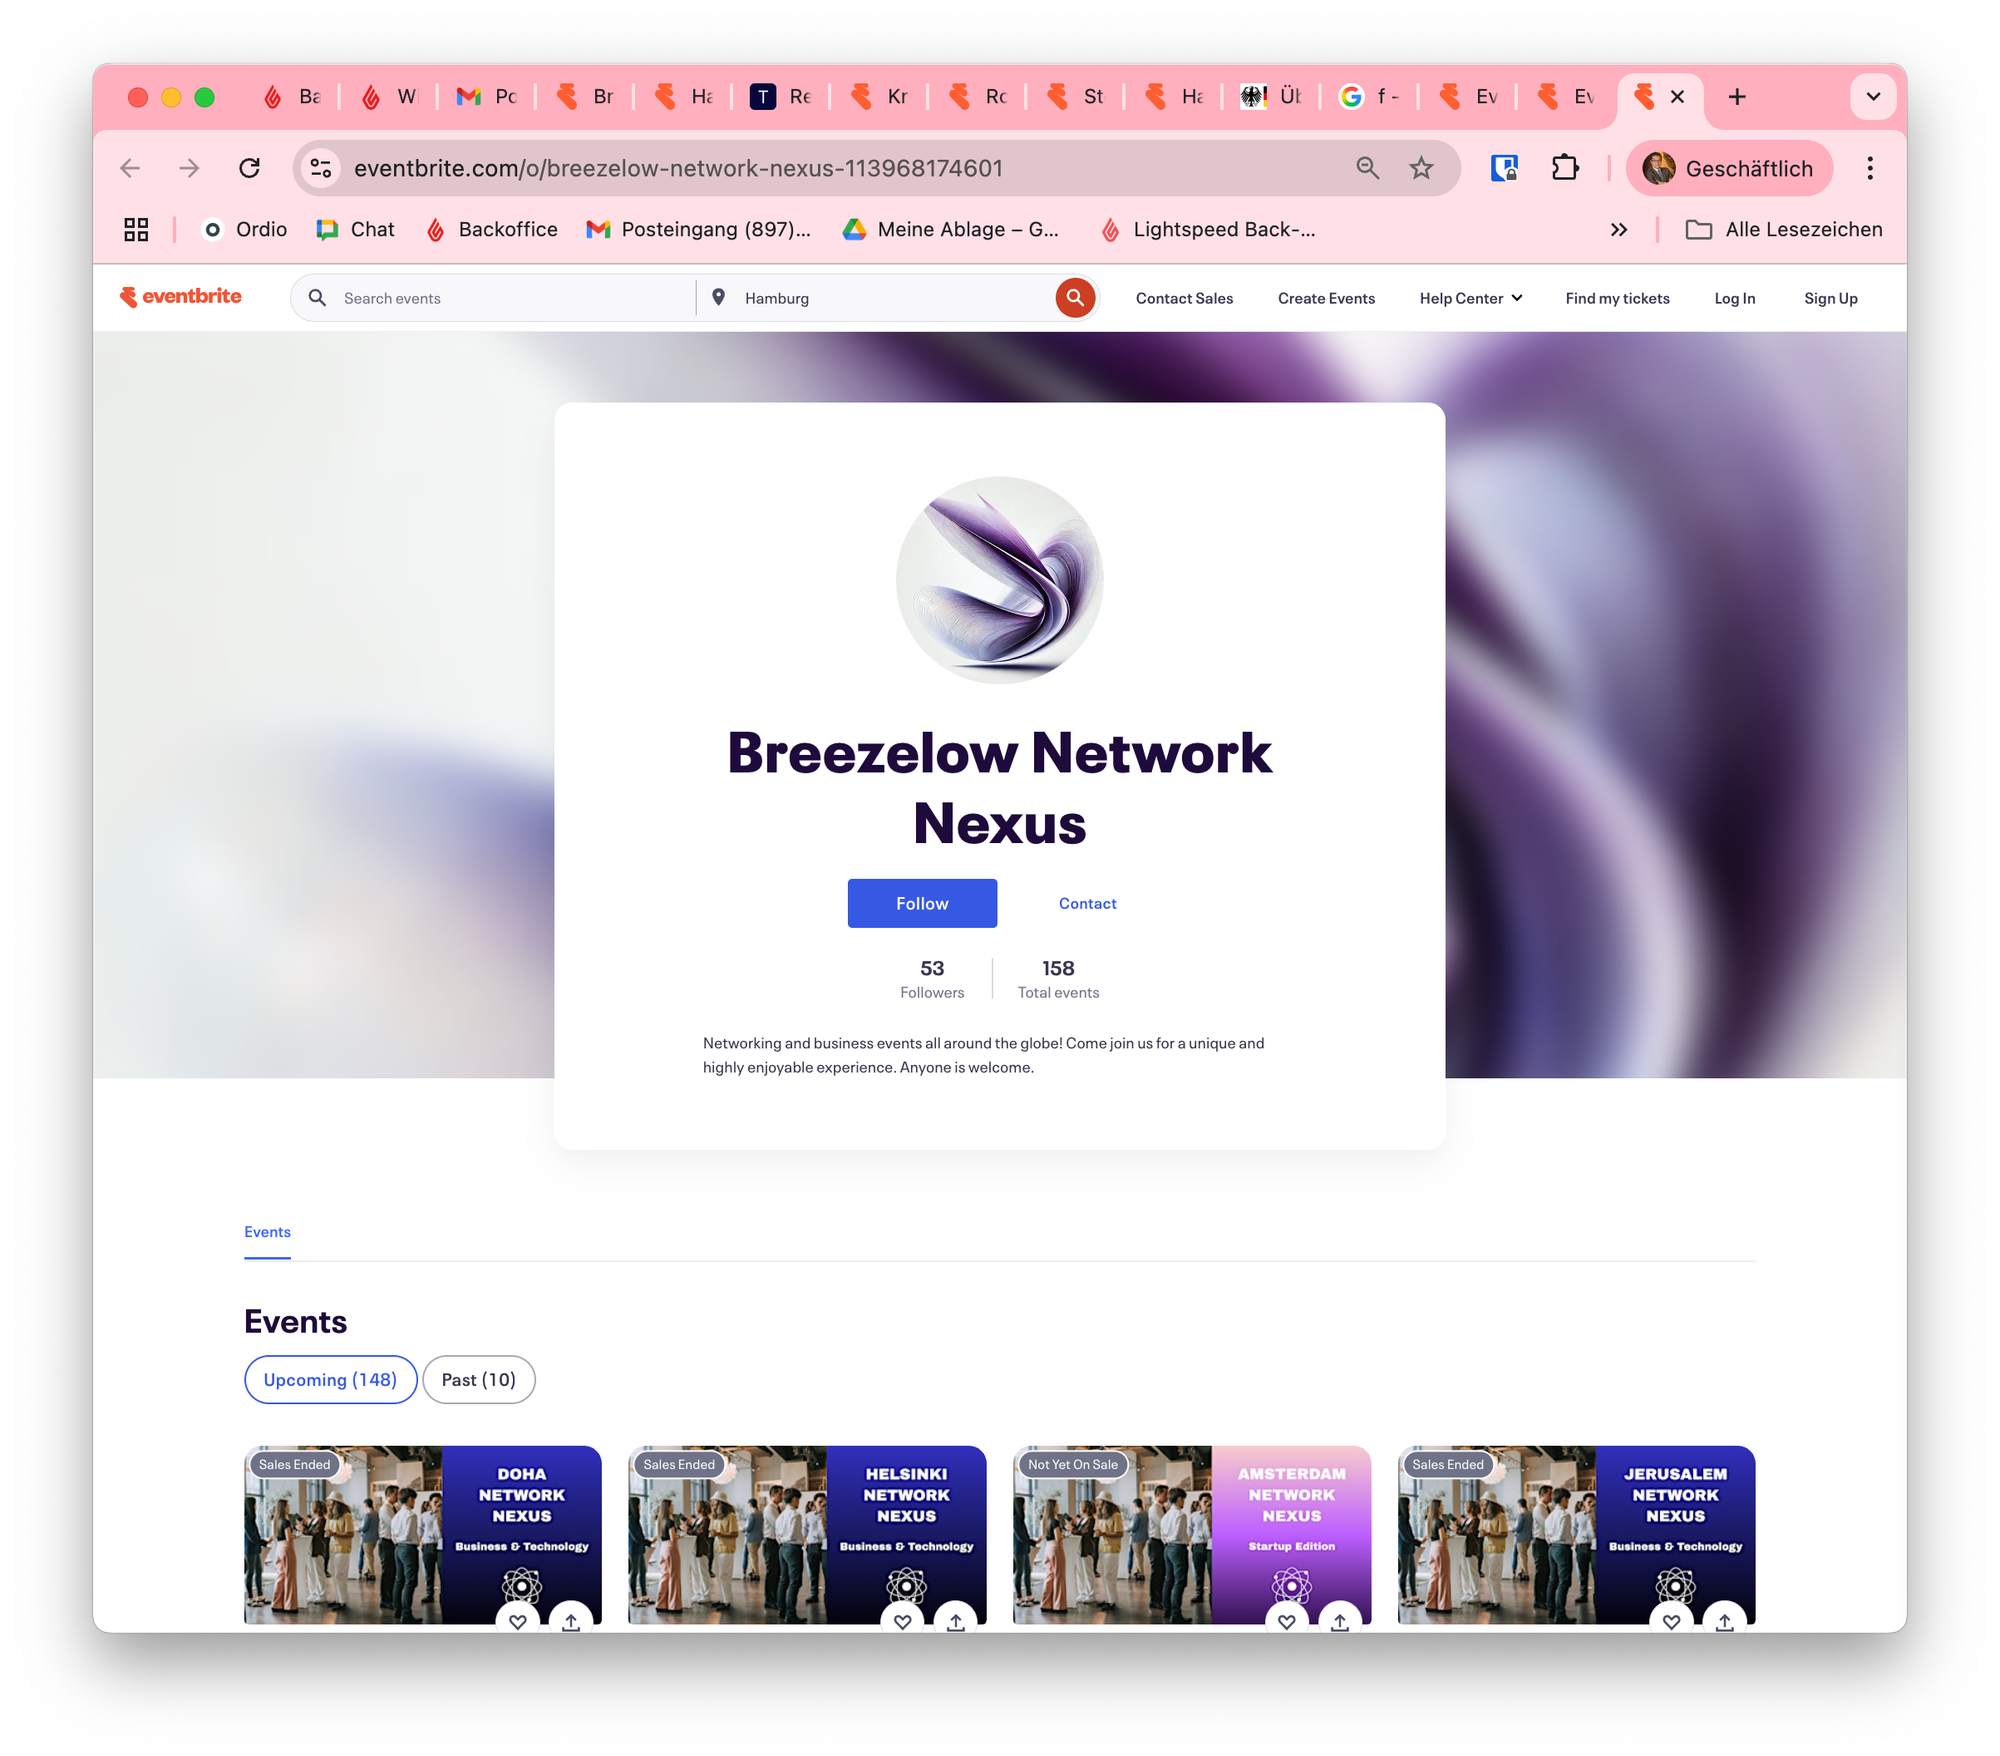The height and width of the screenshot is (1756, 2000).
Task: Show hidden bookmarks with double chevron
Action: click(x=1619, y=230)
